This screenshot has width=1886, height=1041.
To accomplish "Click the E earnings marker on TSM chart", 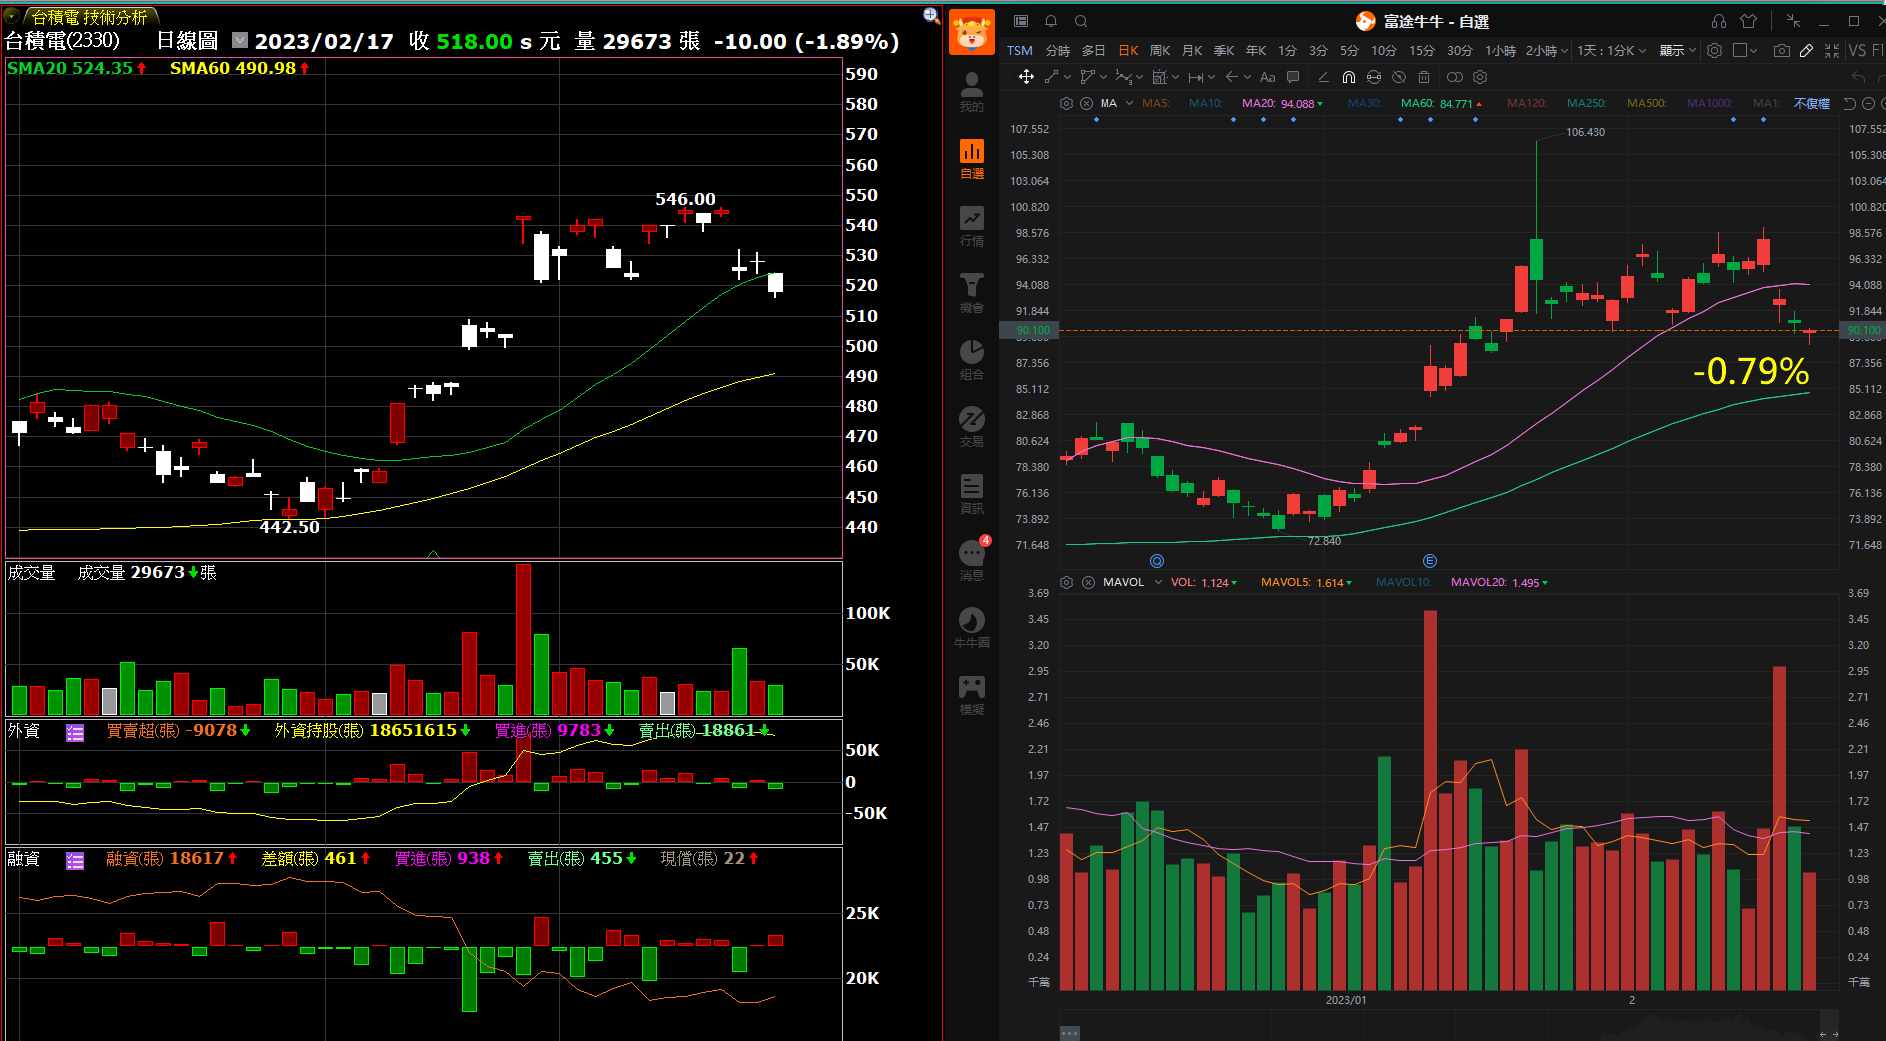I will (x=1430, y=561).
